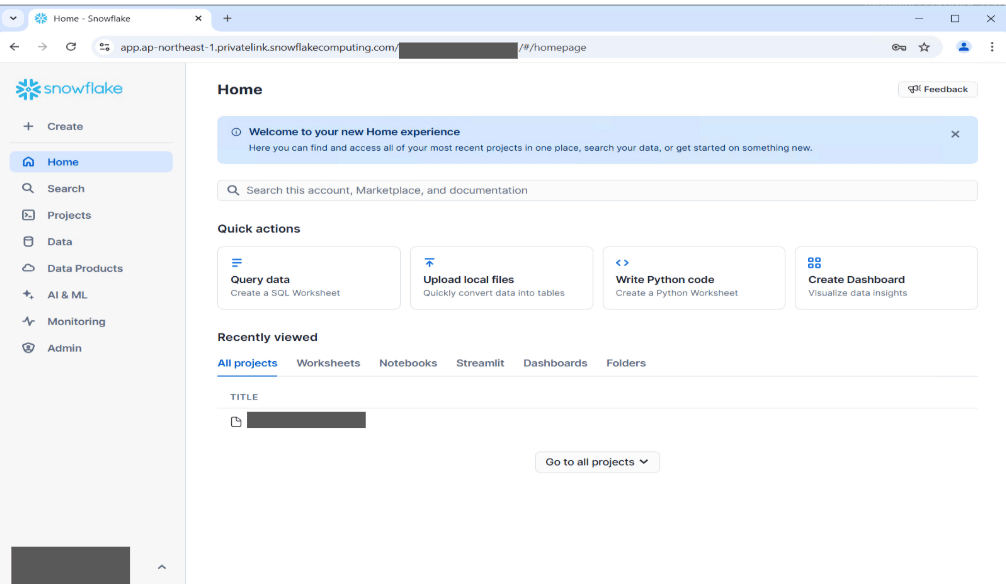Click the browser back arrow
1006x584 pixels.
(x=15, y=47)
